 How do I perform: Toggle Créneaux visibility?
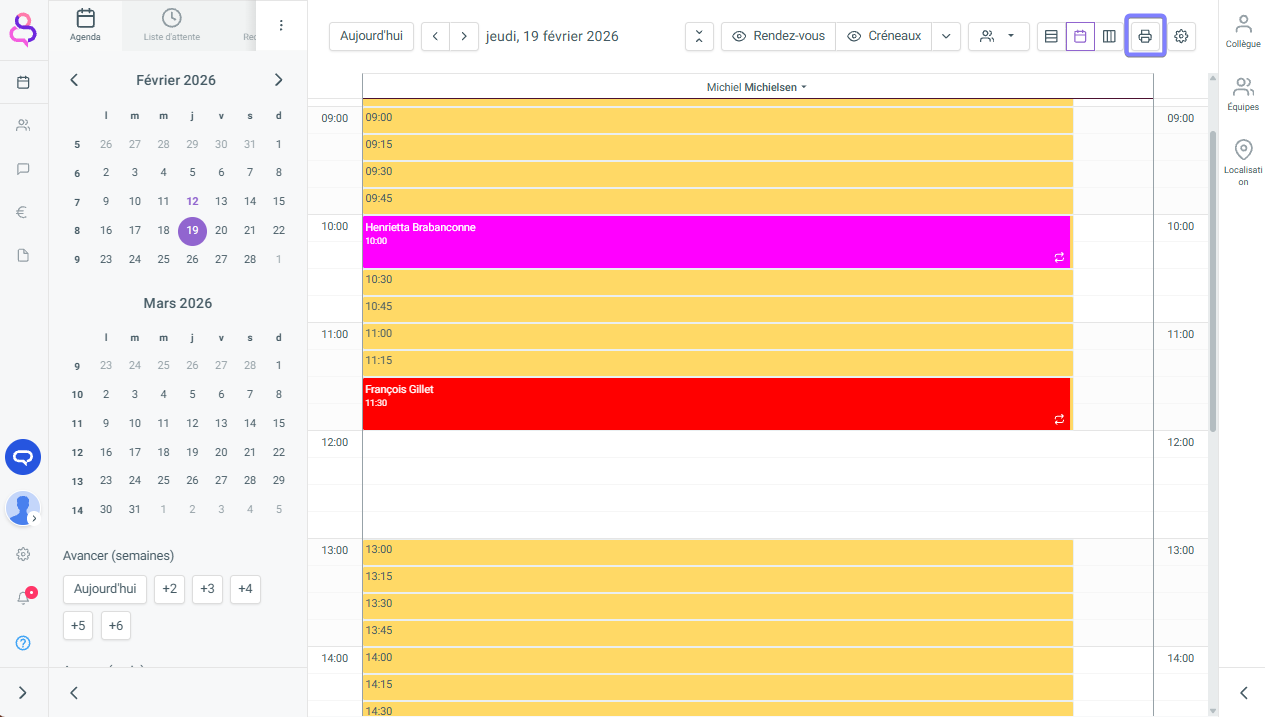pos(883,37)
